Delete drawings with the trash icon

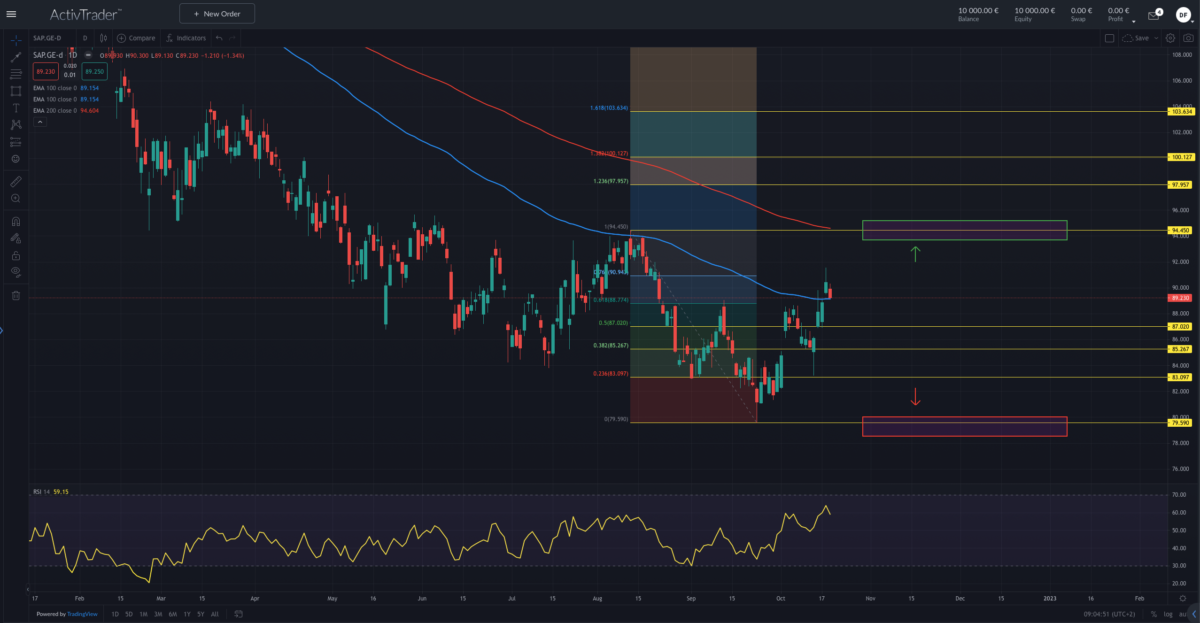[15, 296]
